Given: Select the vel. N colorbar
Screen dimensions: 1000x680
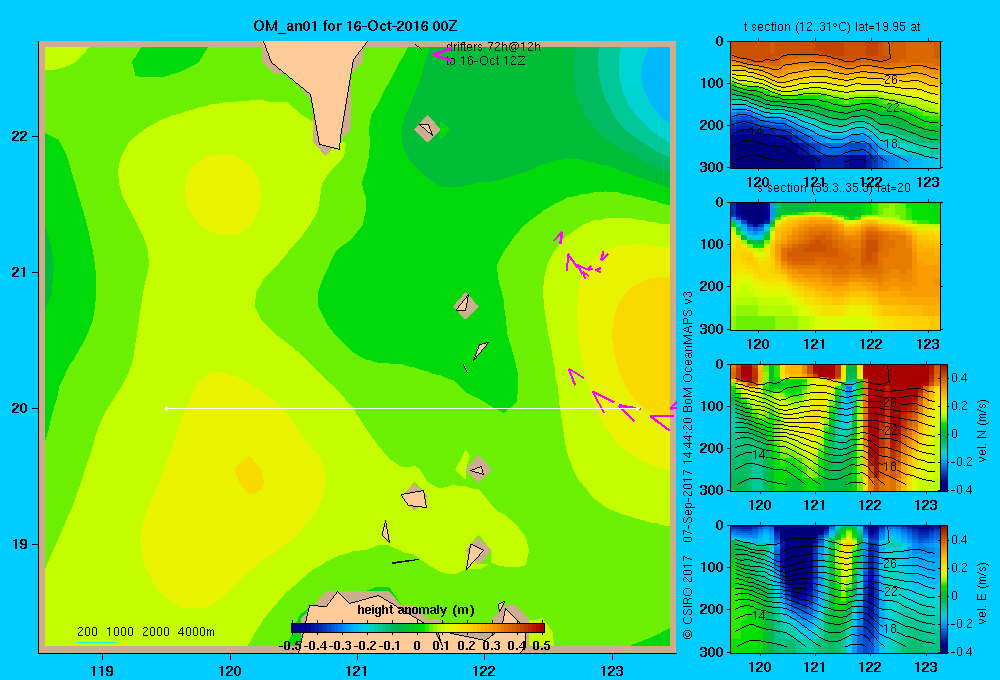Looking at the screenshot, I should coord(944,427).
